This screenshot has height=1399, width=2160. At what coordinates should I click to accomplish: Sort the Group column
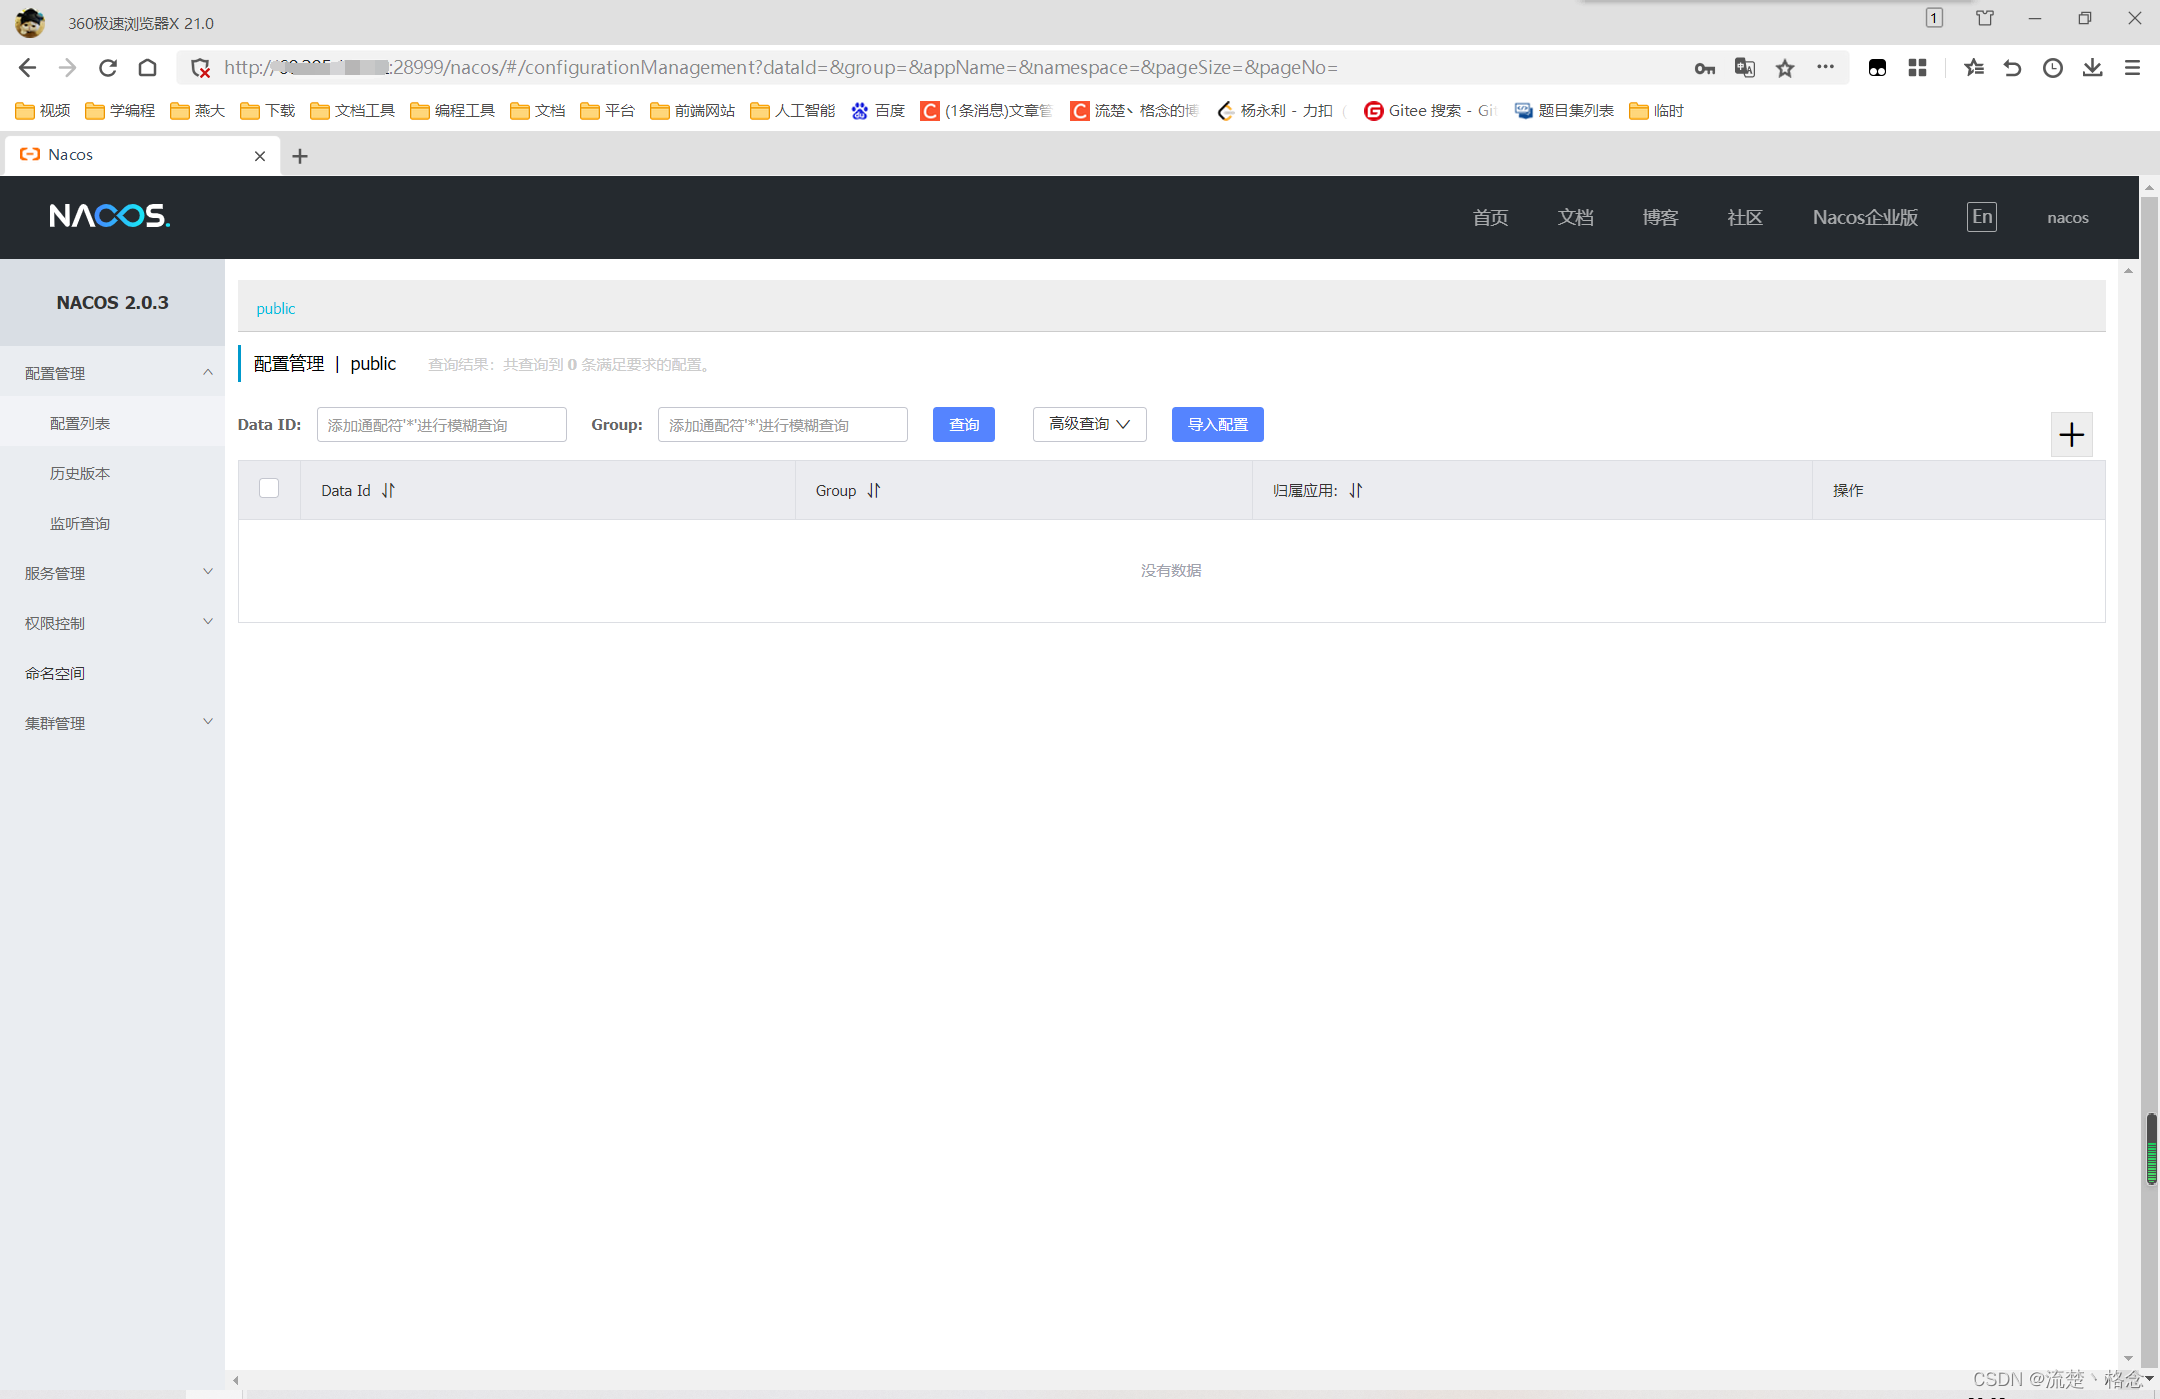[874, 490]
